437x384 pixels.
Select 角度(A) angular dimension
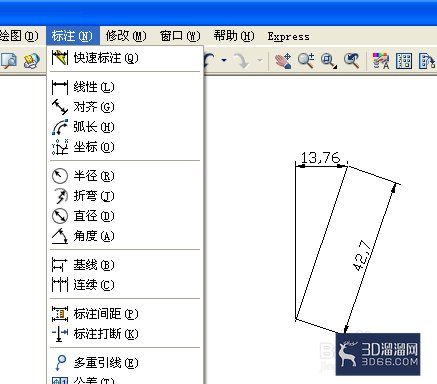coord(125,236)
